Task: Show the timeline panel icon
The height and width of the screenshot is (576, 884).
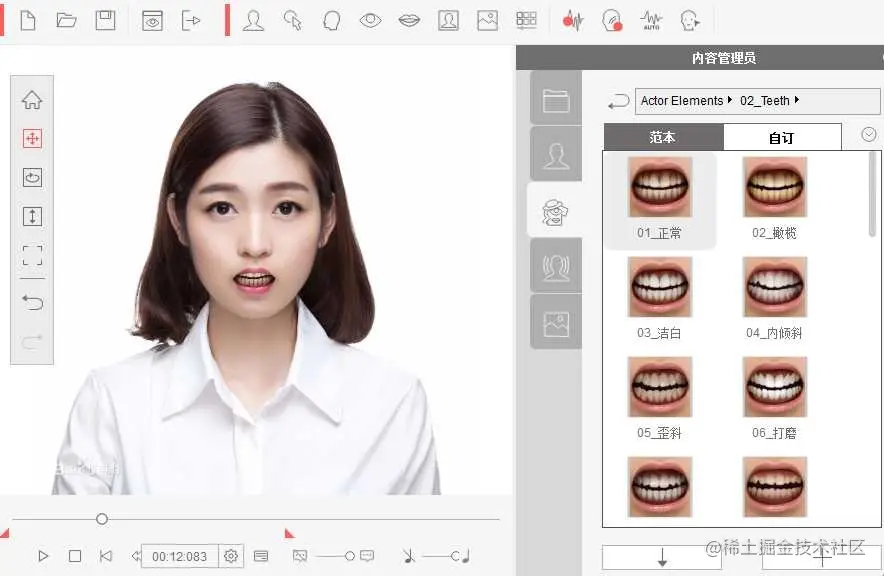Action: pos(261,556)
